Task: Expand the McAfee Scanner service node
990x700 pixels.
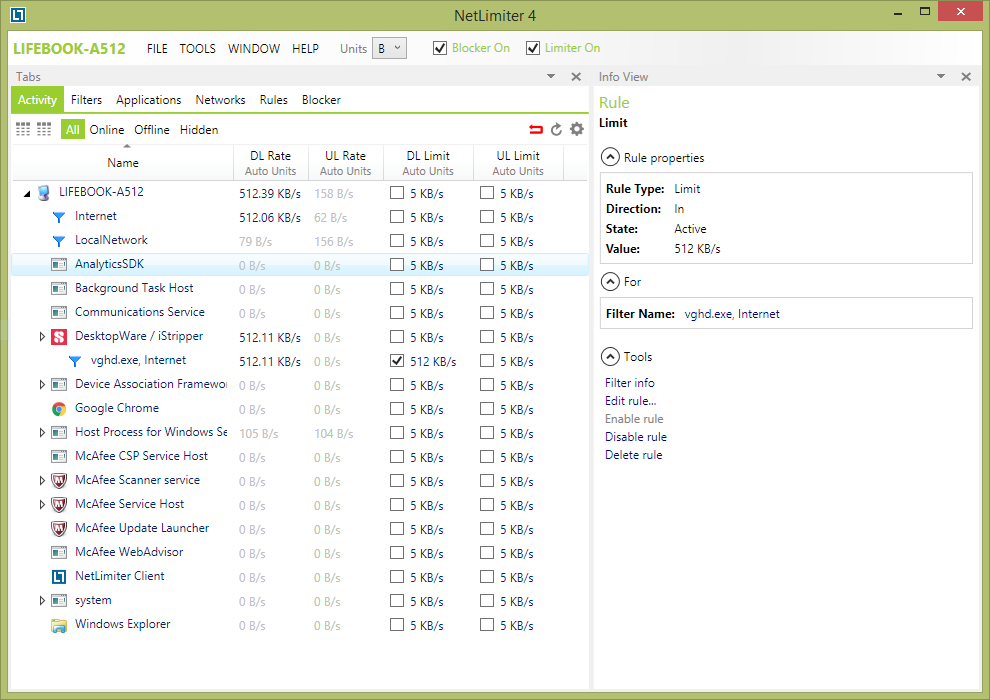Action: 42,480
